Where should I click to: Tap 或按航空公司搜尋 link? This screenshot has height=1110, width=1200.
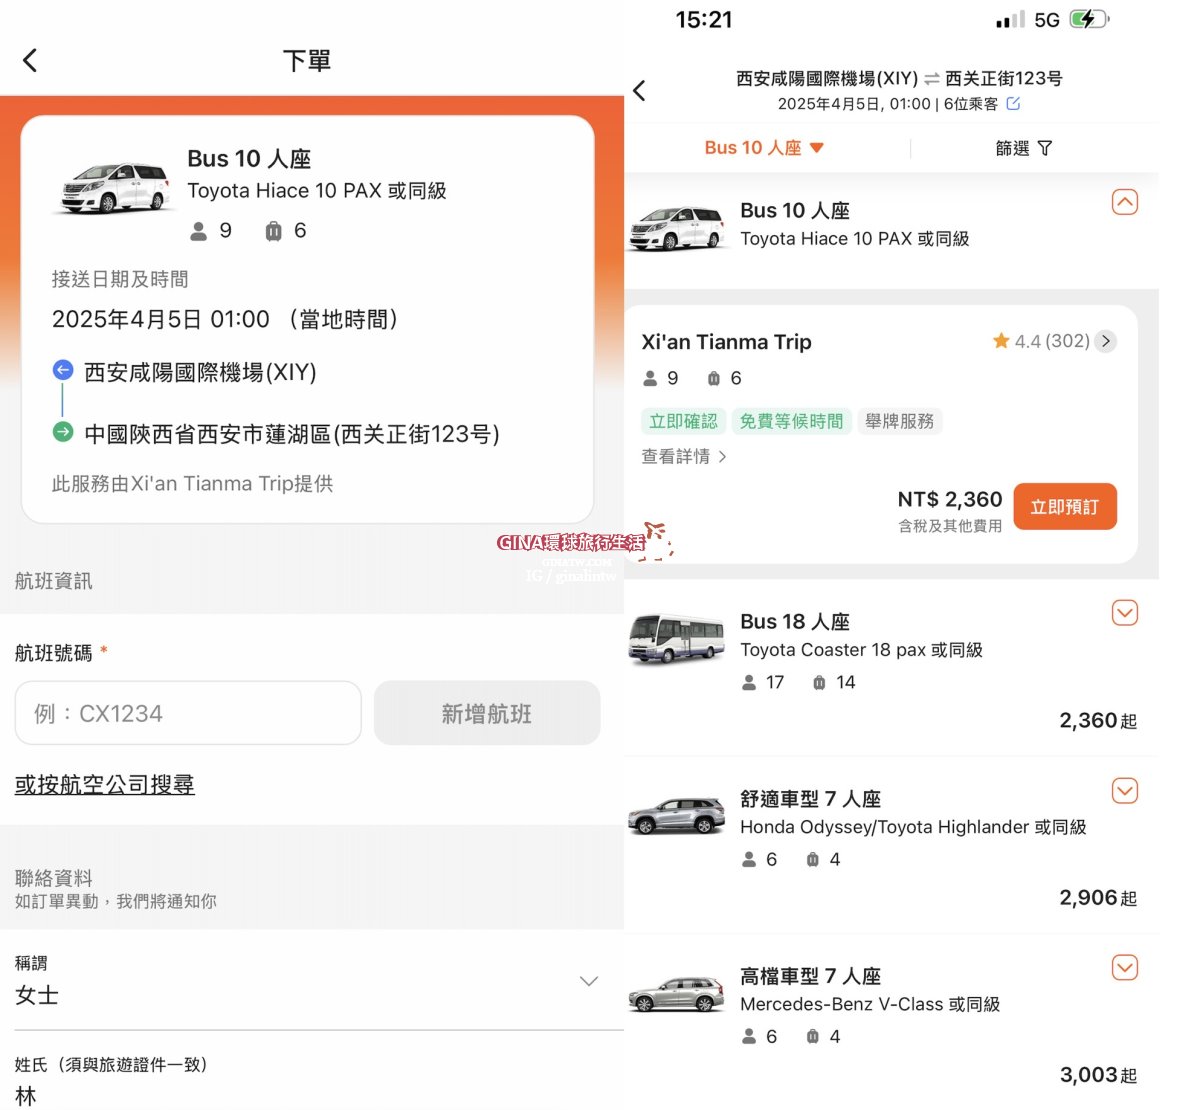105,785
